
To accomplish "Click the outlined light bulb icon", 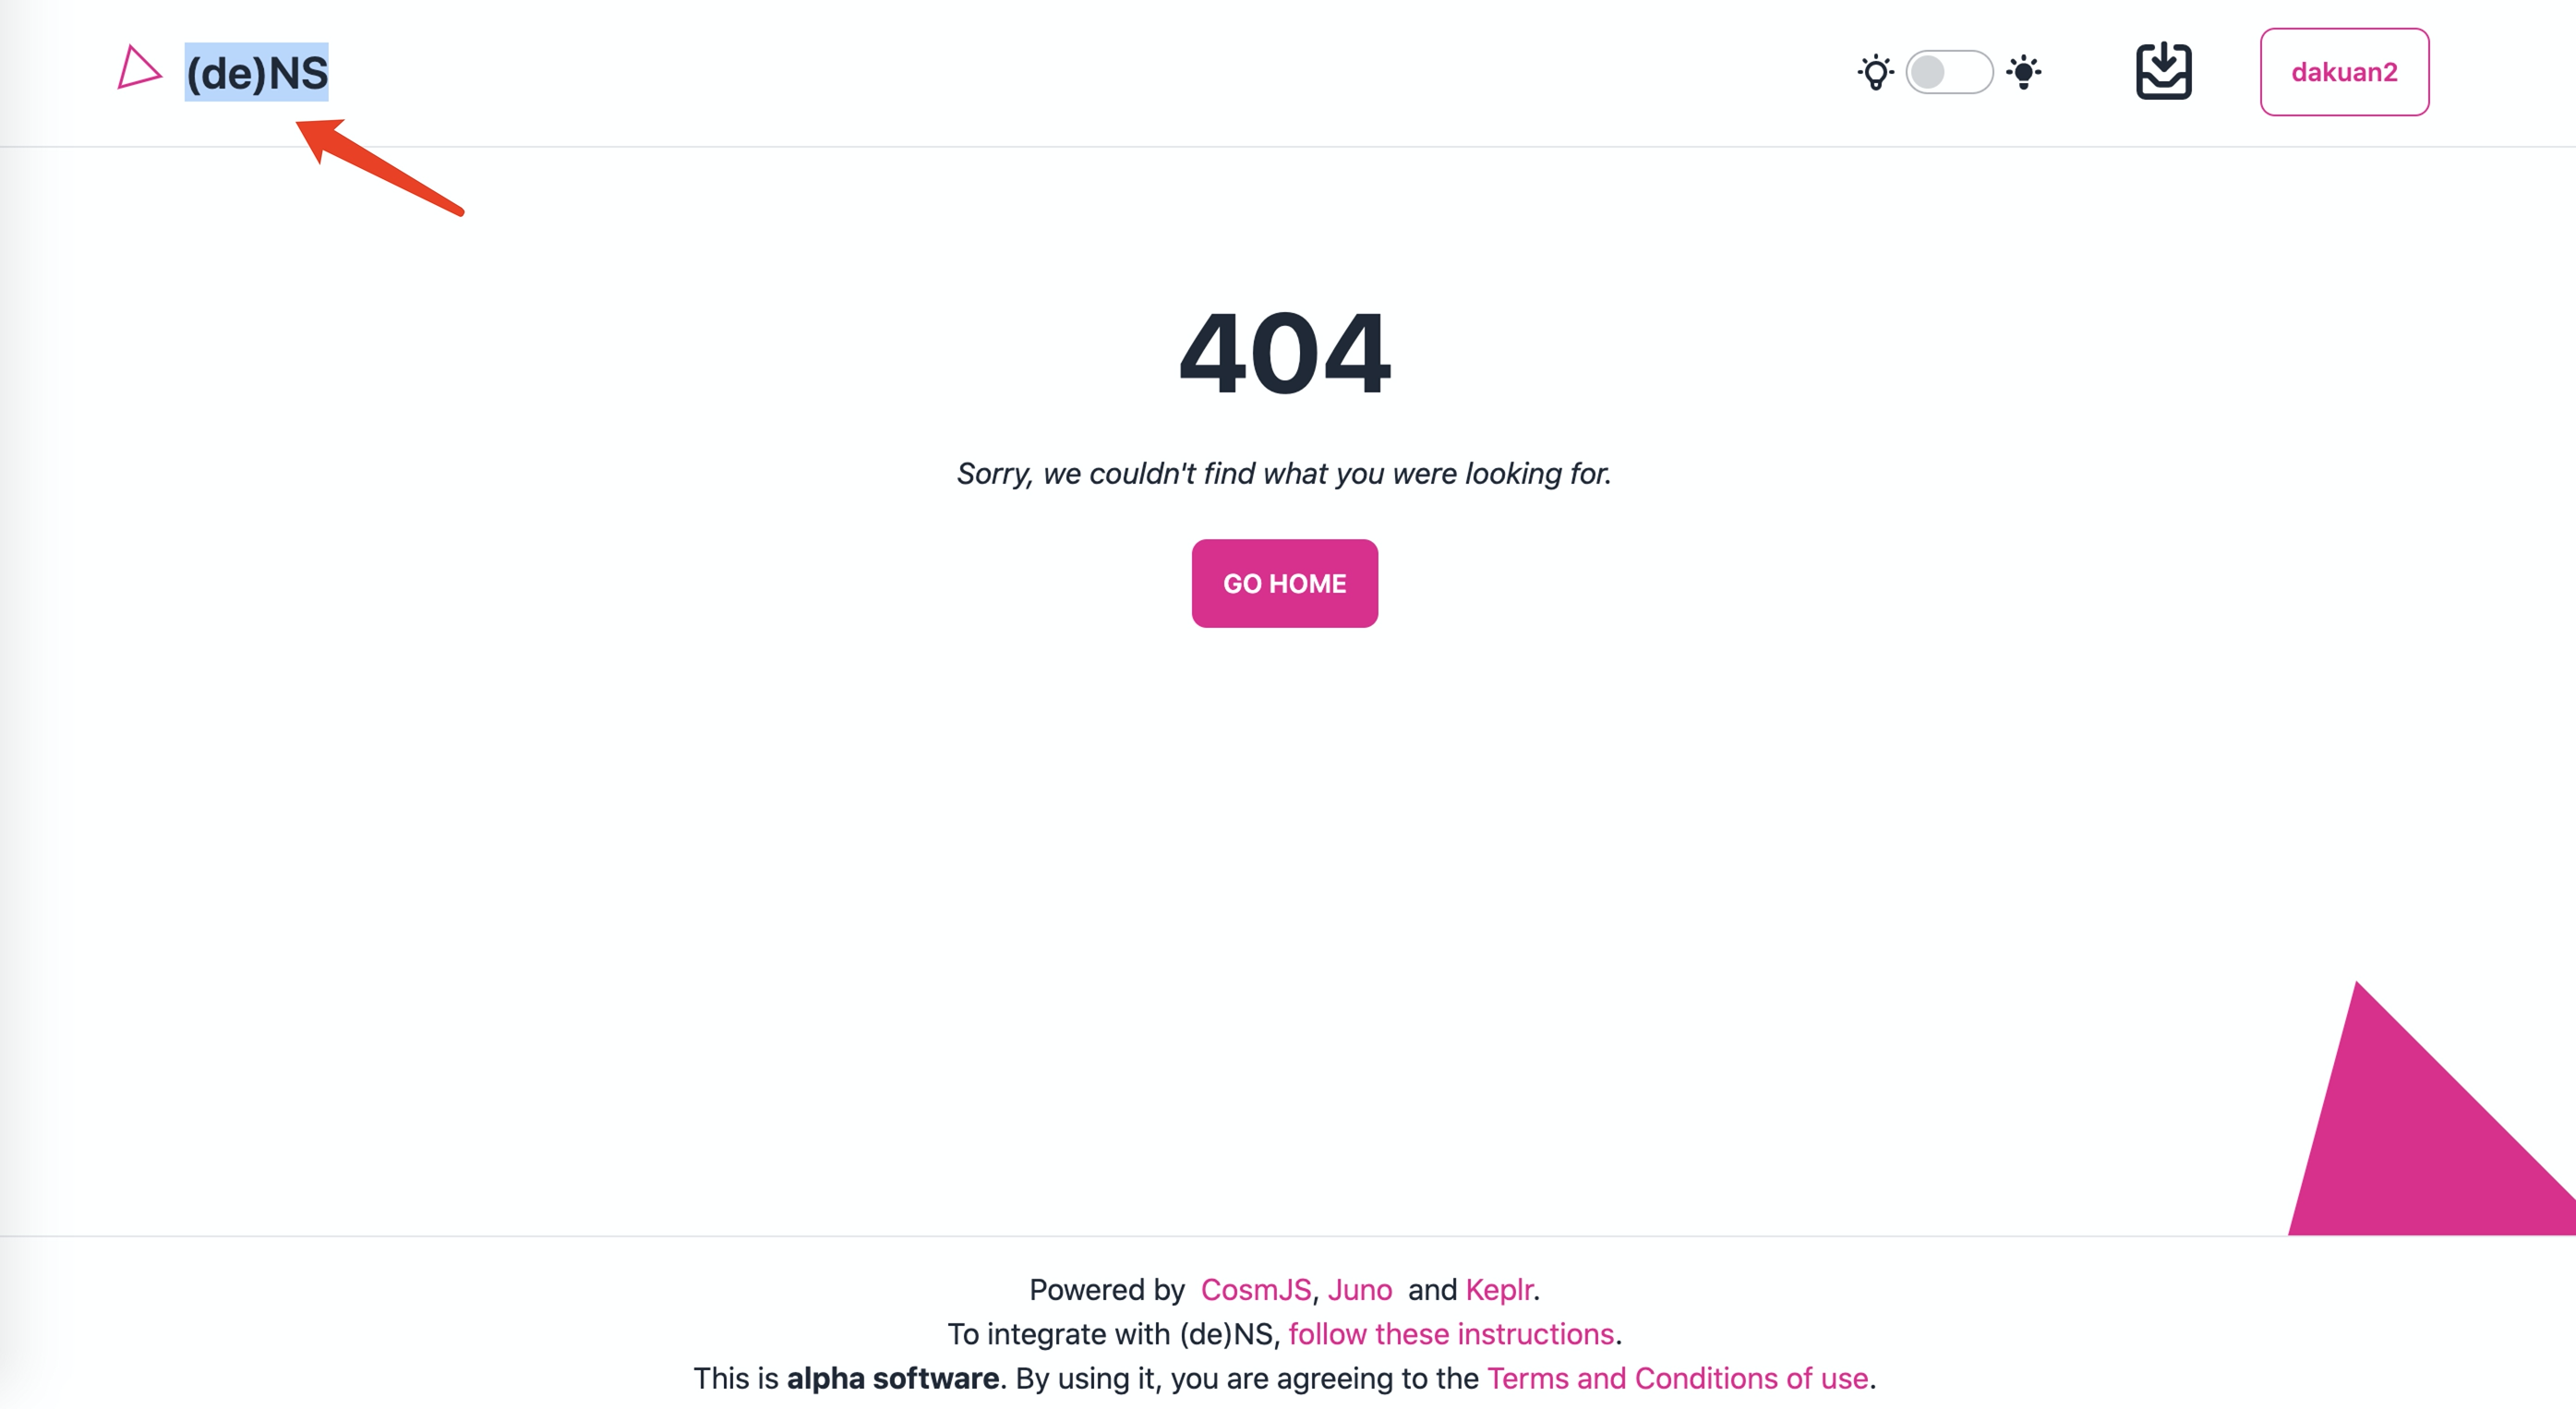I will click(x=1875, y=72).
